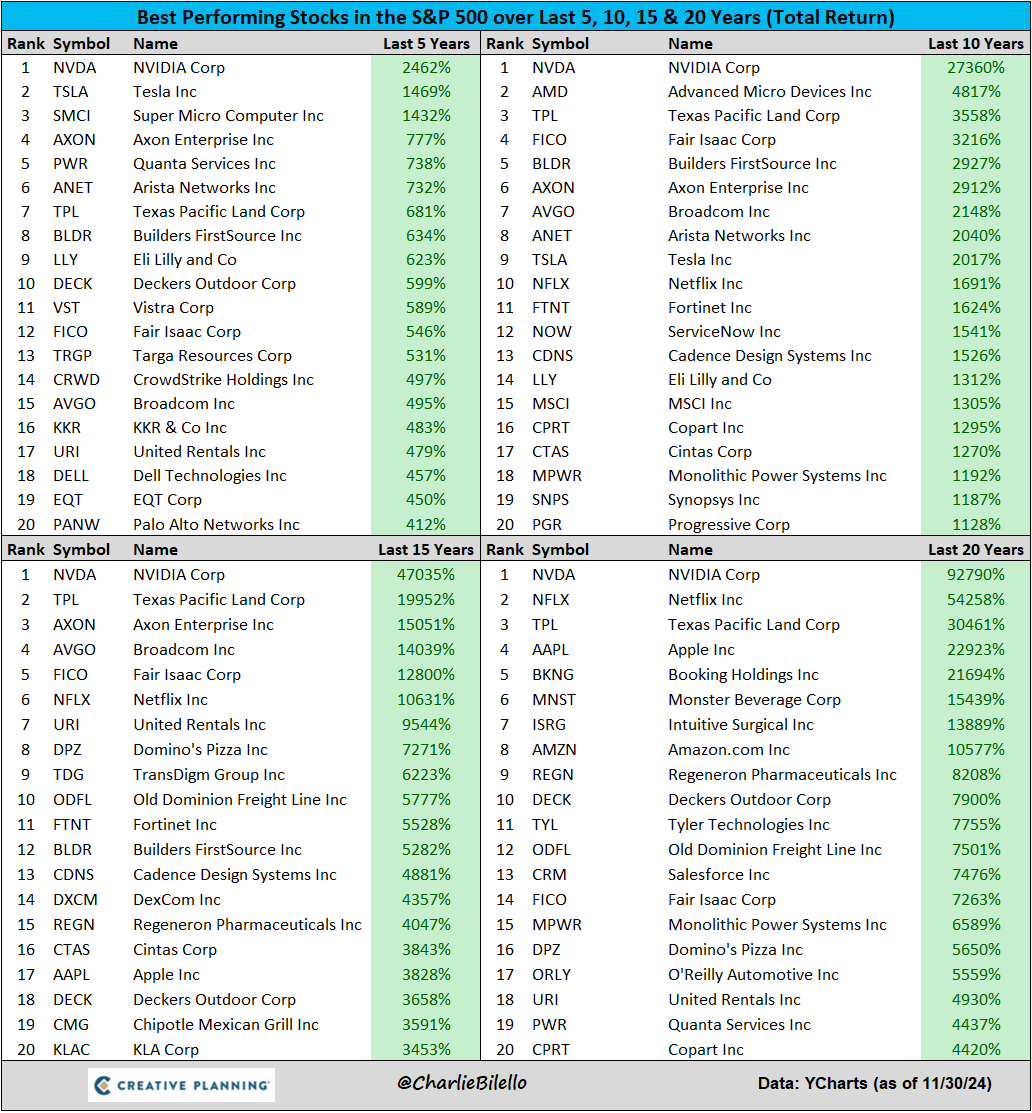Click the Last 20 Years column header
The height and width of the screenshot is (1113, 1032).
coord(976,550)
